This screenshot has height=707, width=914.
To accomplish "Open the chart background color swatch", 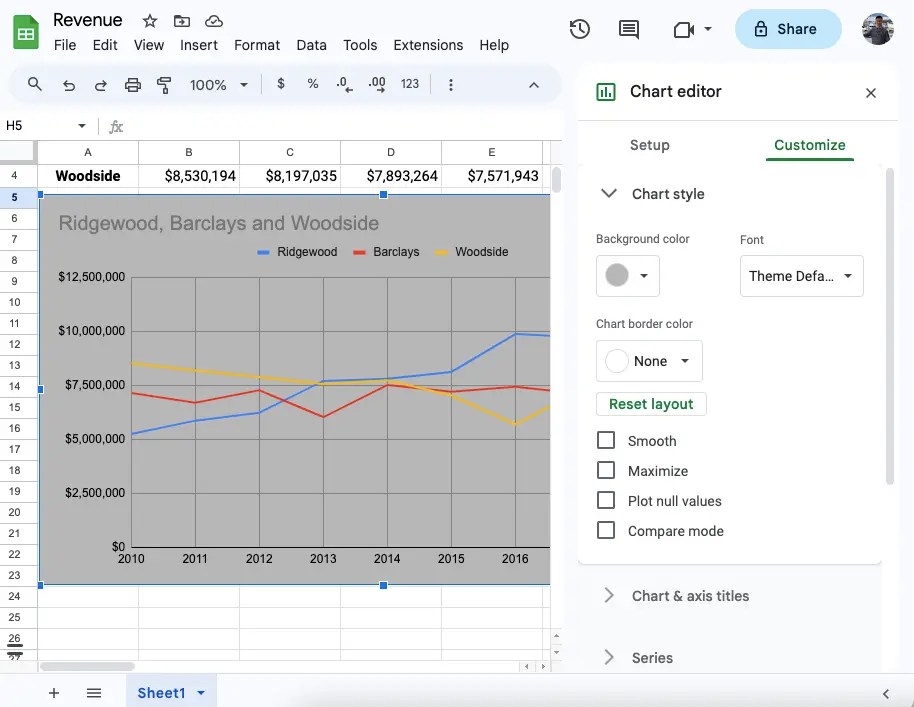I will pyautogui.click(x=627, y=274).
